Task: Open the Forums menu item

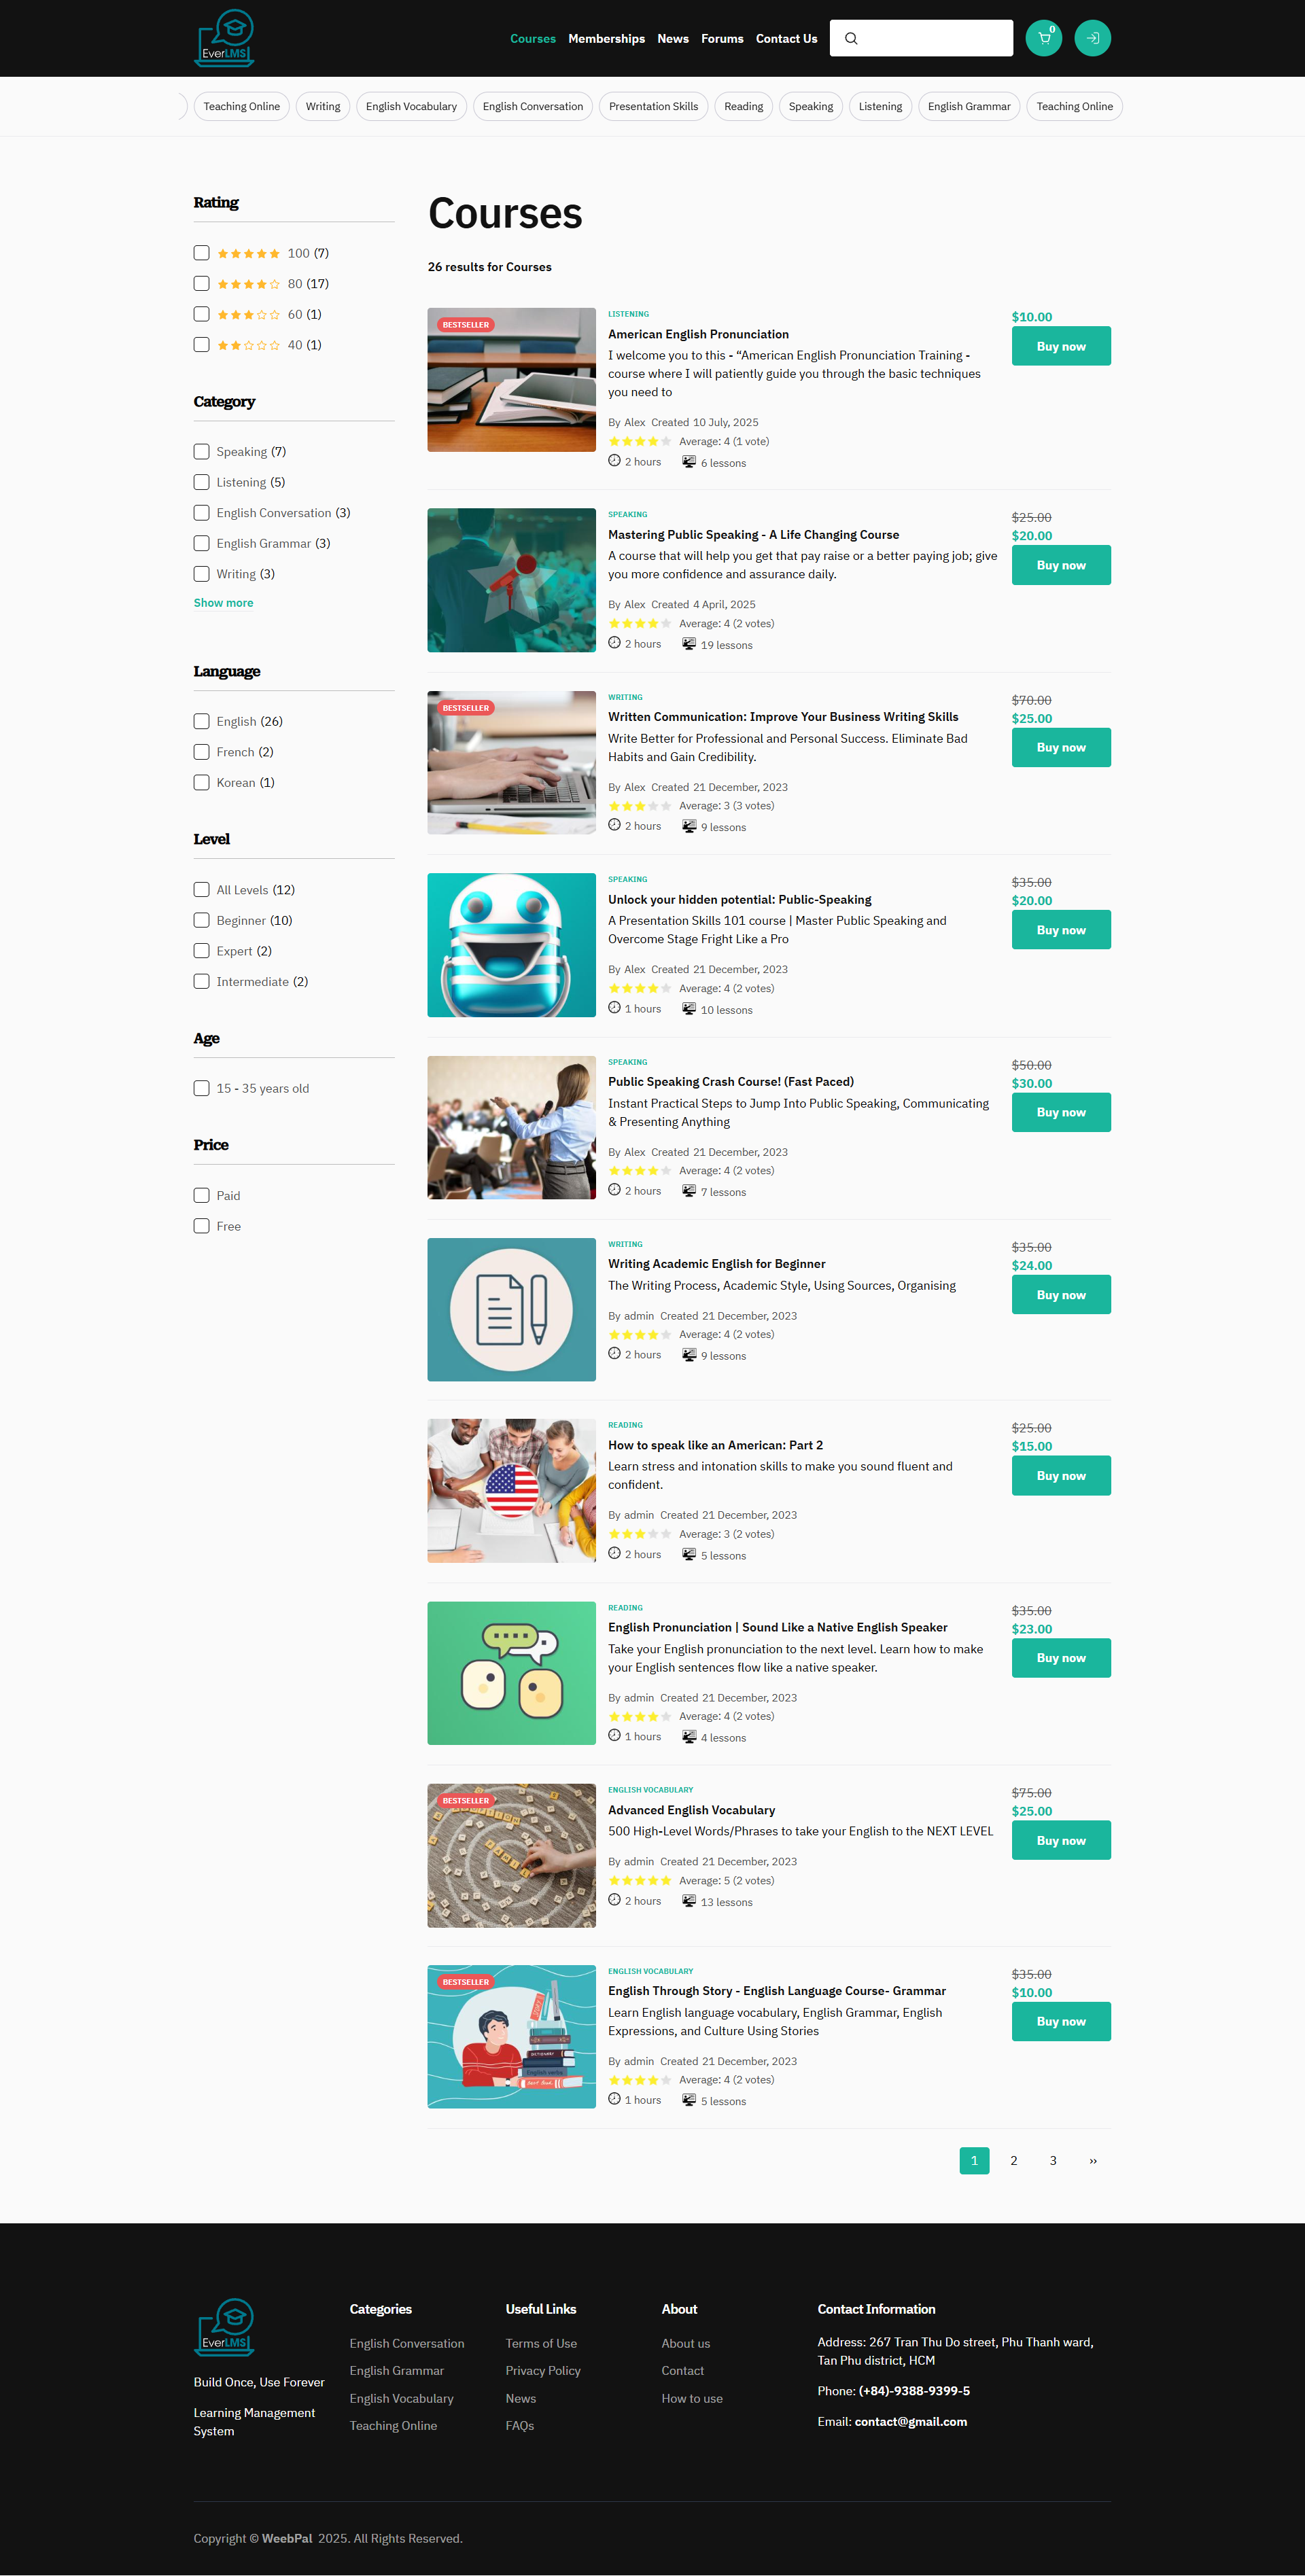Action: [x=722, y=39]
